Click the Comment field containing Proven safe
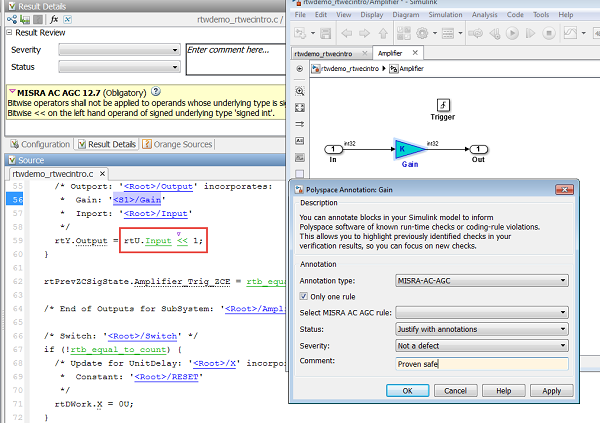Image resolution: width=600 pixels, height=423 pixels. point(482,364)
